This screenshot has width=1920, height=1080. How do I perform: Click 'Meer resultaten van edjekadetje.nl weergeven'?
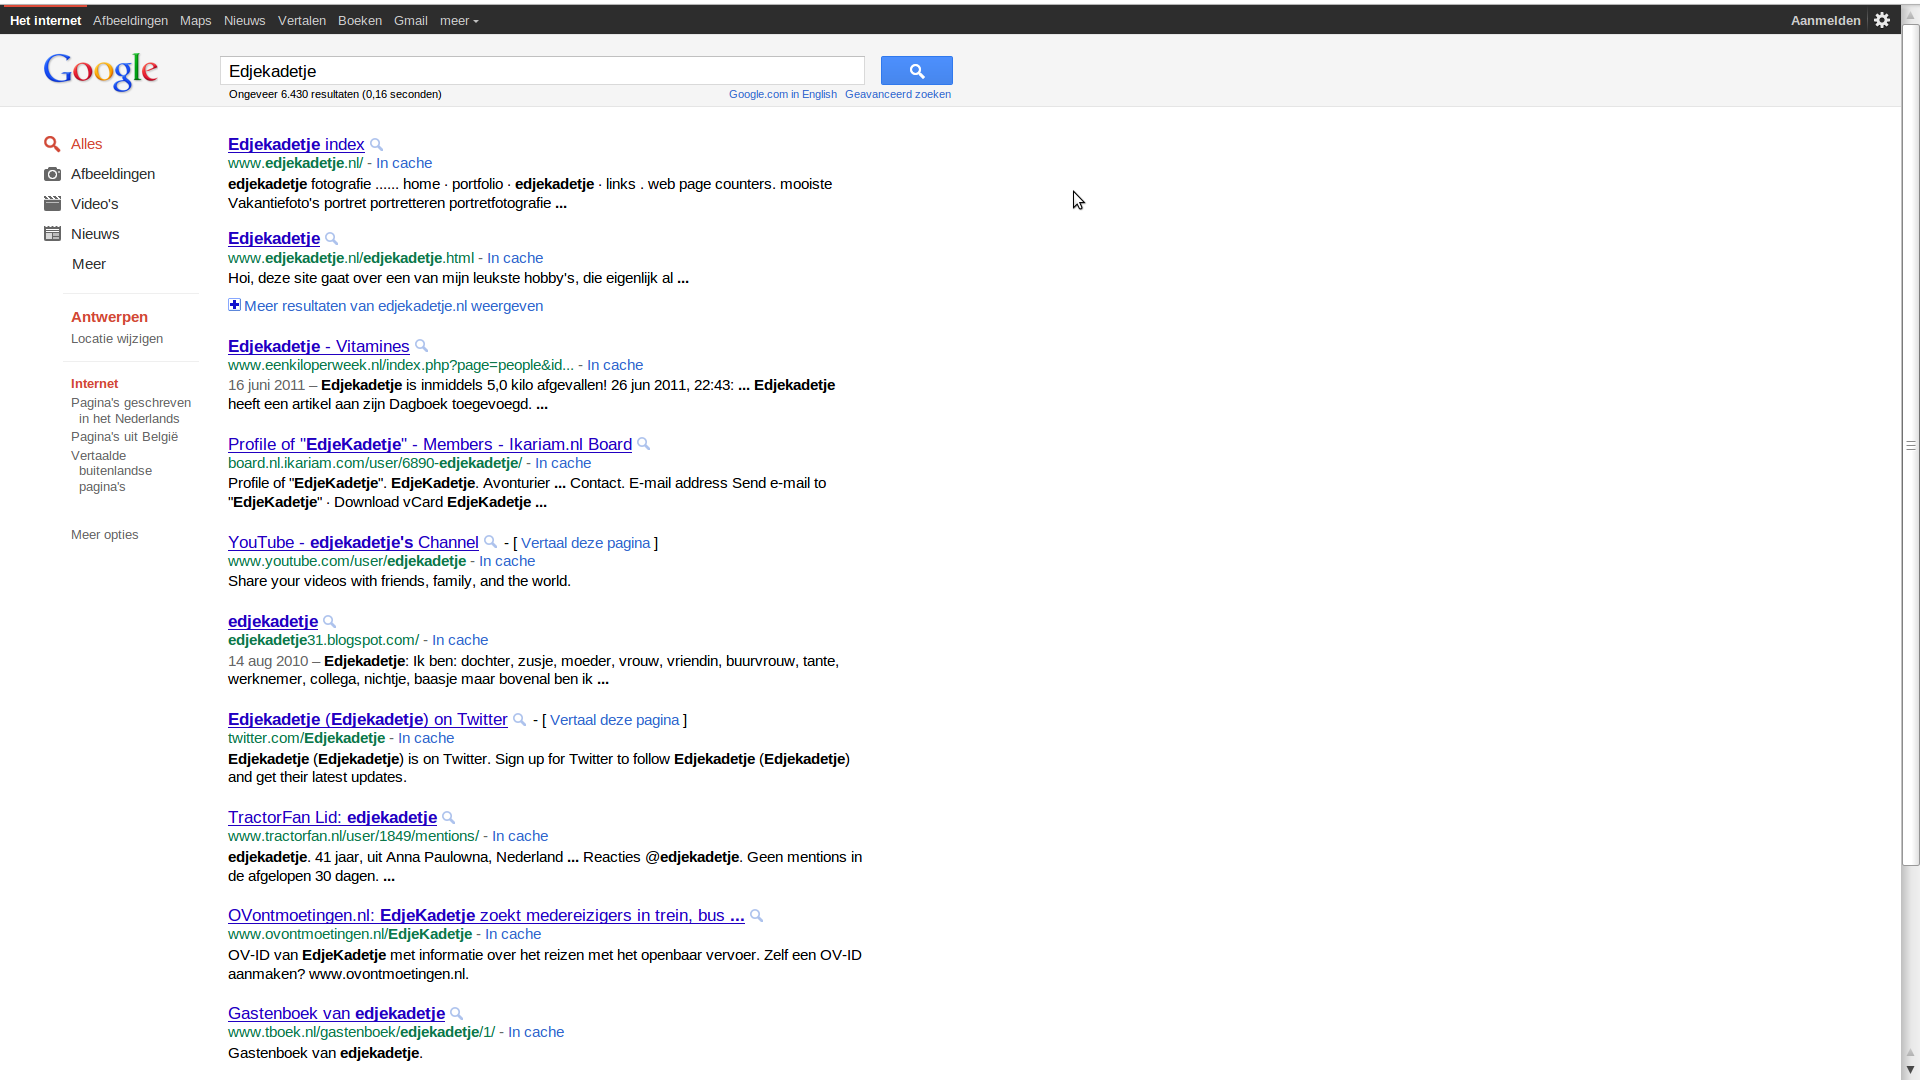(394, 306)
